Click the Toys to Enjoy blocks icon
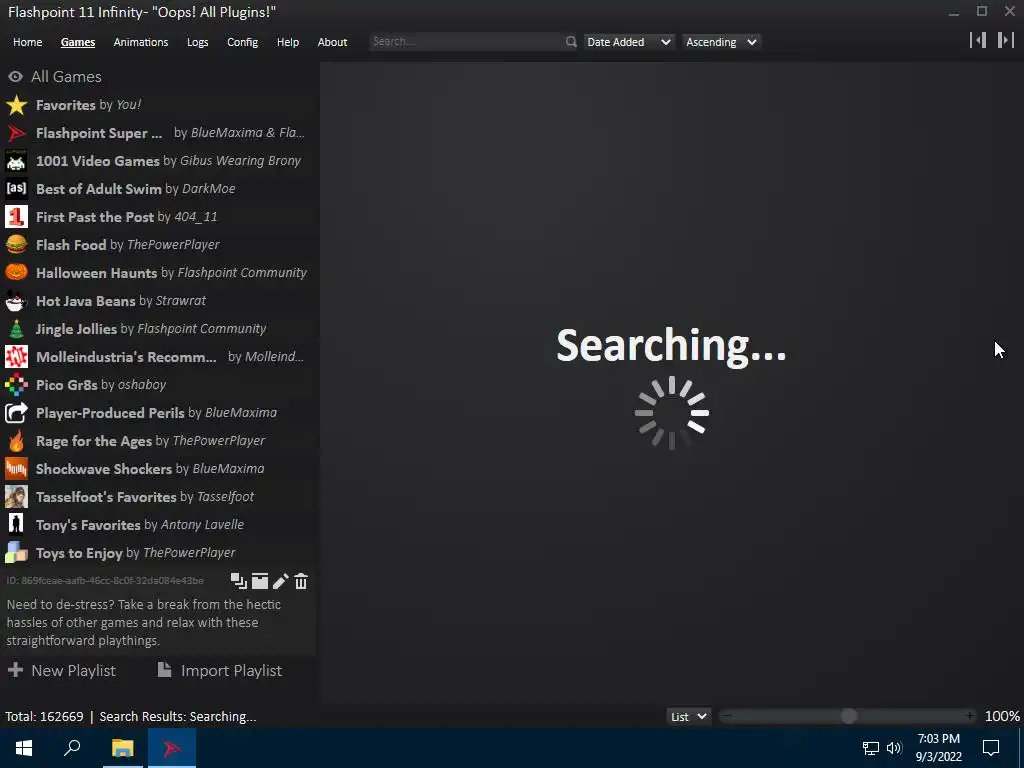 [16, 553]
